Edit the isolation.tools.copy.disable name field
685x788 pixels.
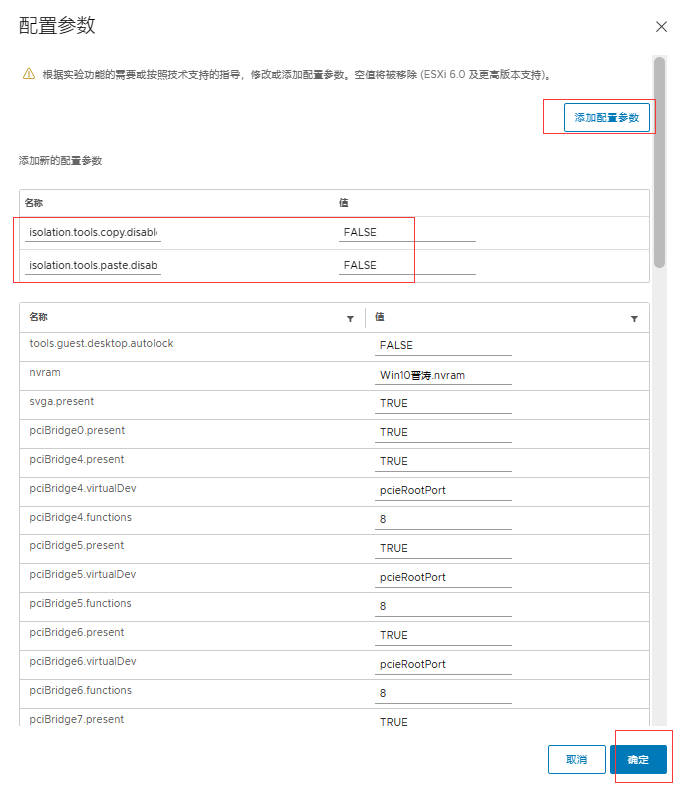click(x=93, y=233)
